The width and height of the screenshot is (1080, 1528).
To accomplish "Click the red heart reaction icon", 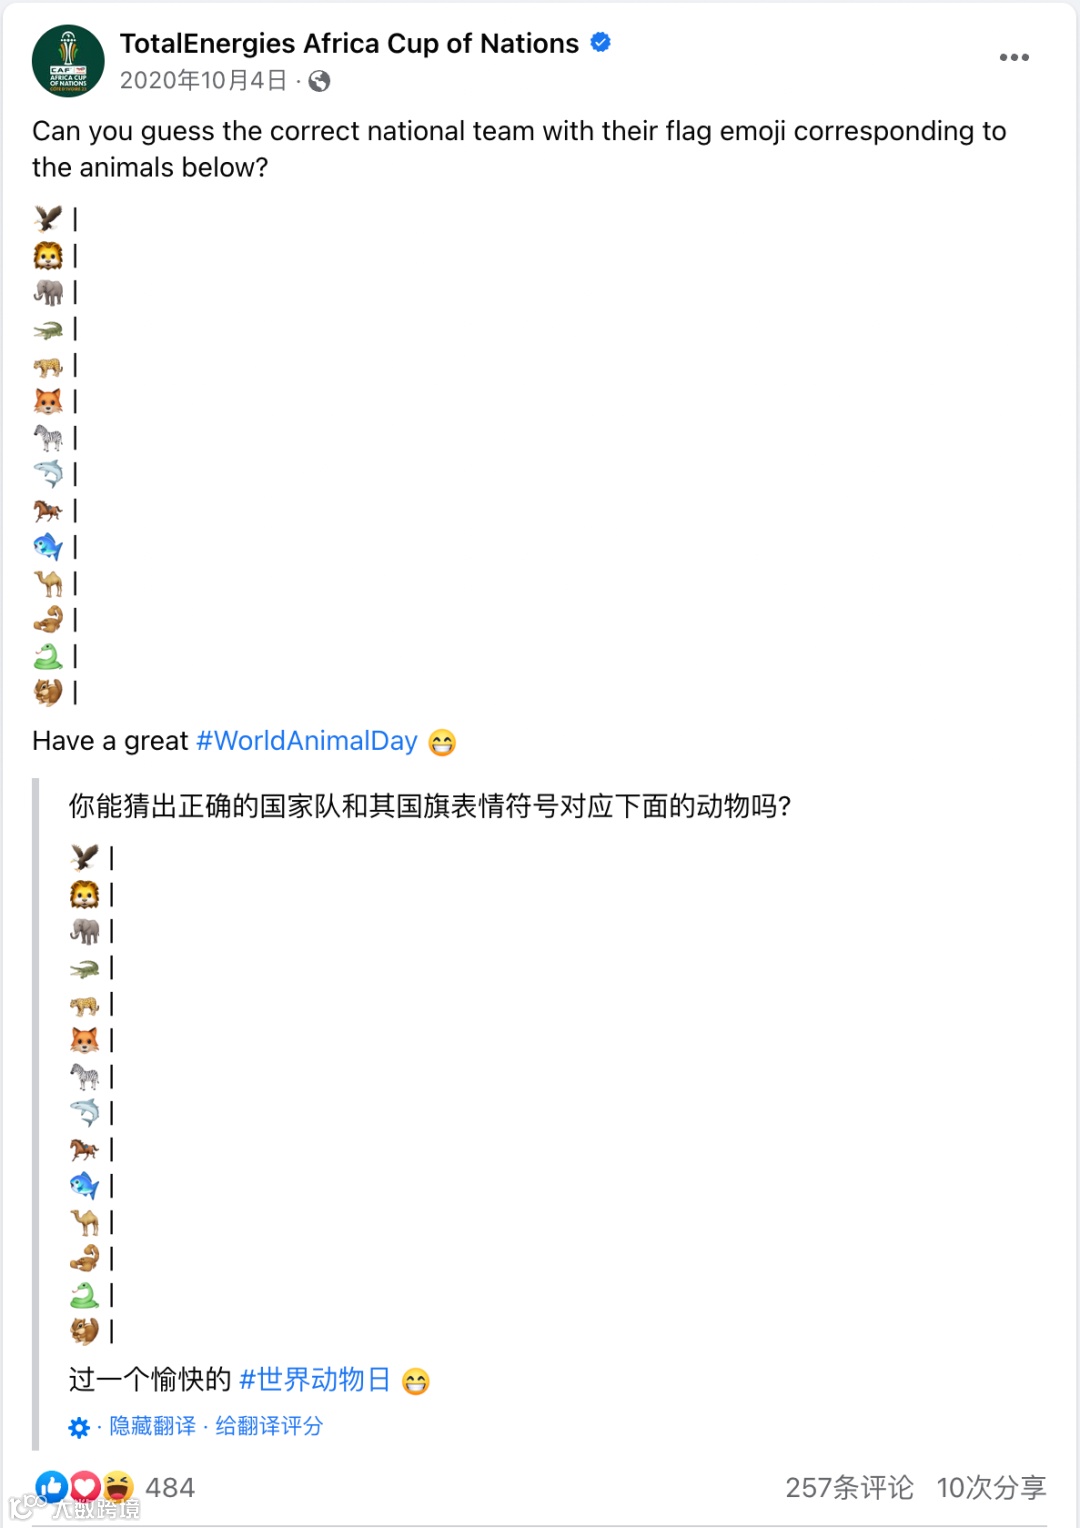I will coord(85,1487).
